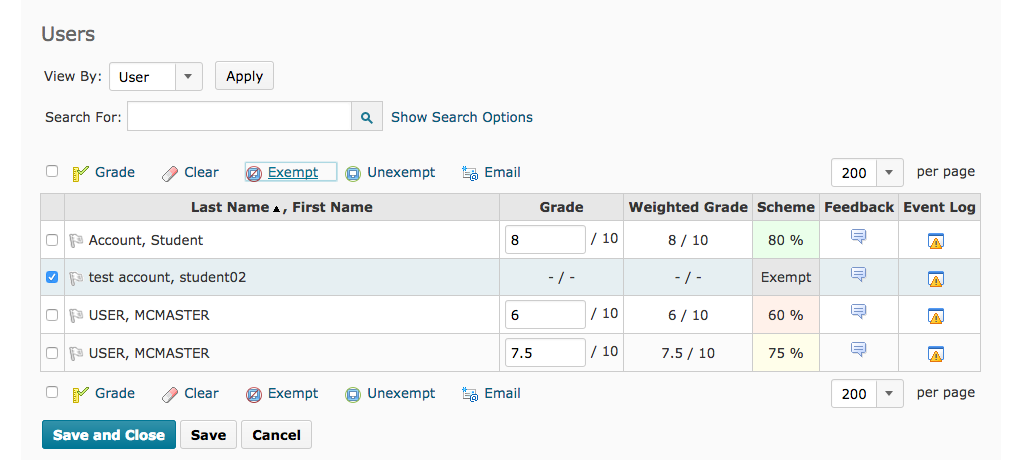The image size is (1028, 460).
Task: Open the Show Search Options link
Action: pos(462,117)
